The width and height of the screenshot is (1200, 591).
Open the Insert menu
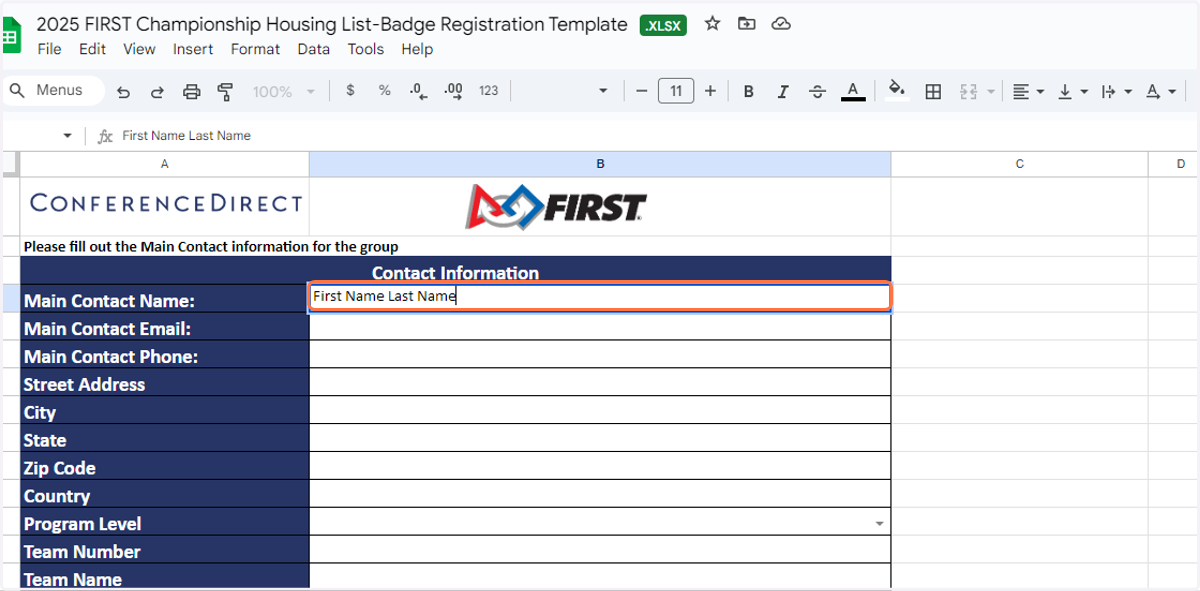(x=193, y=49)
